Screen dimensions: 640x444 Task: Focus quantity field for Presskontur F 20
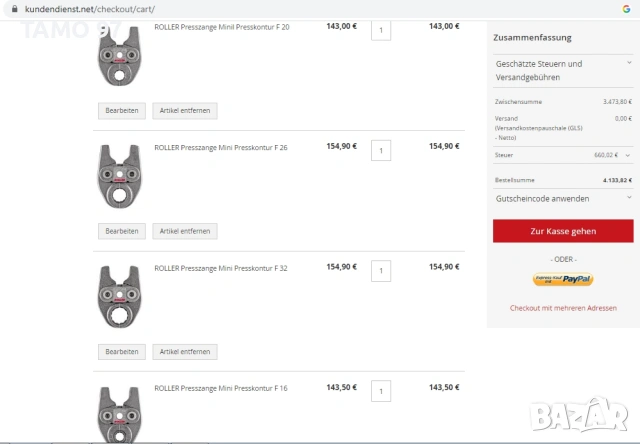(x=380, y=30)
